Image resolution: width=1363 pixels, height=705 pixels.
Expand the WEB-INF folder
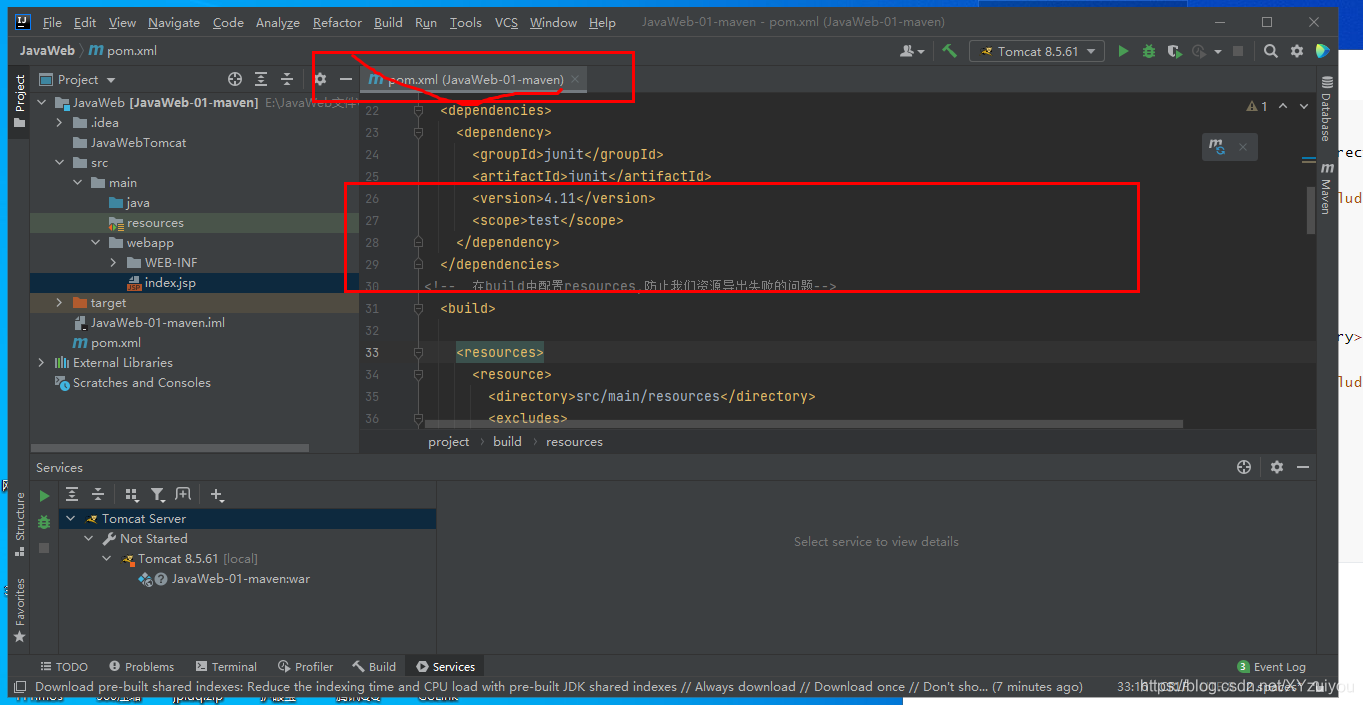click(114, 262)
